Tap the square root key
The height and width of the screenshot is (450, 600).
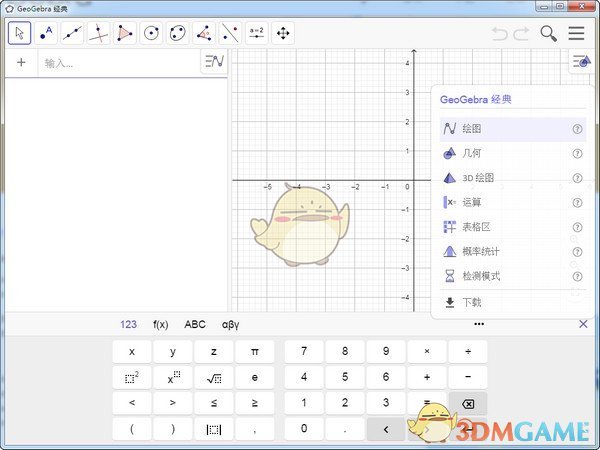click(214, 377)
